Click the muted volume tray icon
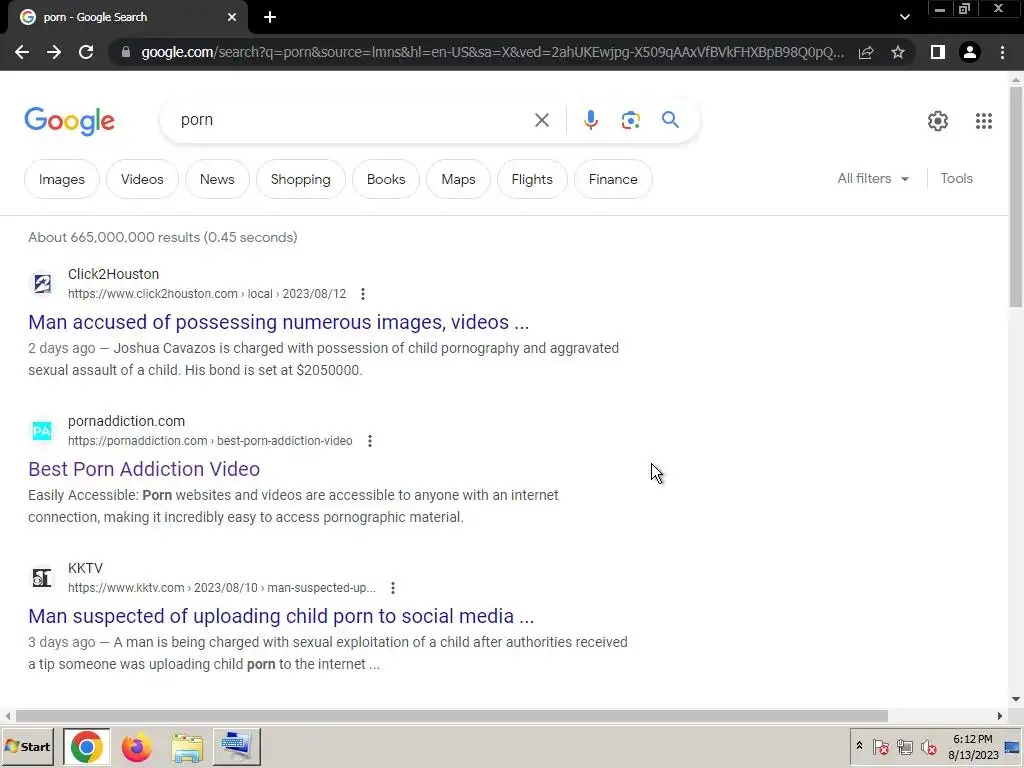This screenshot has width=1024, height=768. tap(928, 746)
